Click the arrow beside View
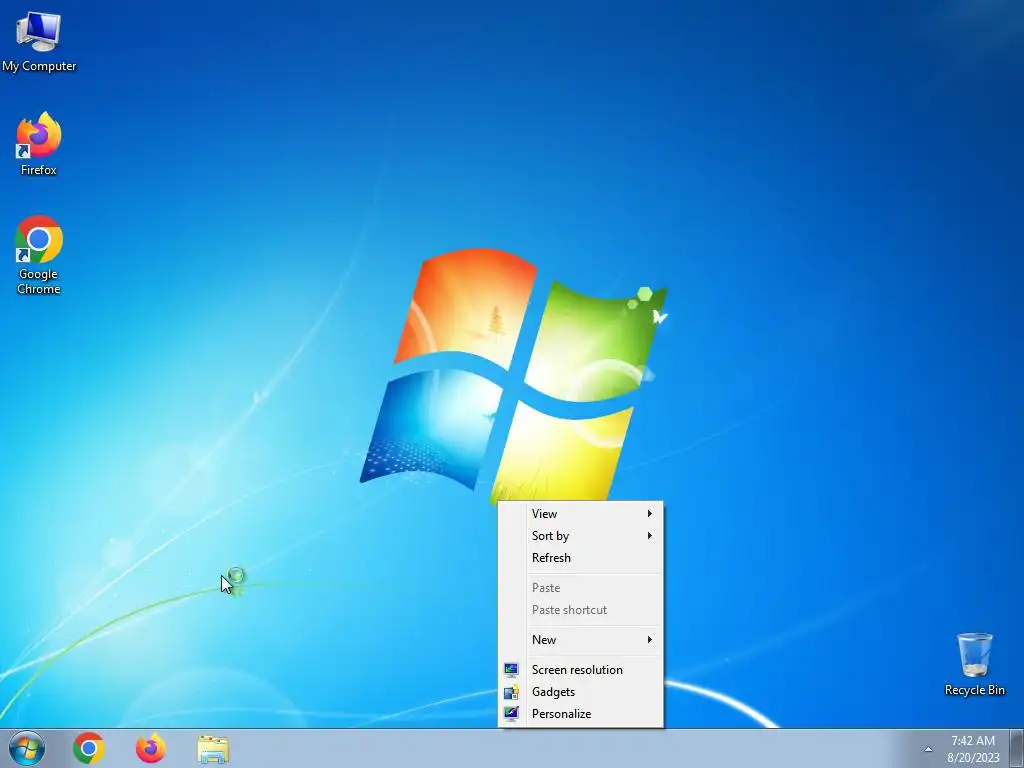Viewport: 1024px width, 768px height. 650,514
